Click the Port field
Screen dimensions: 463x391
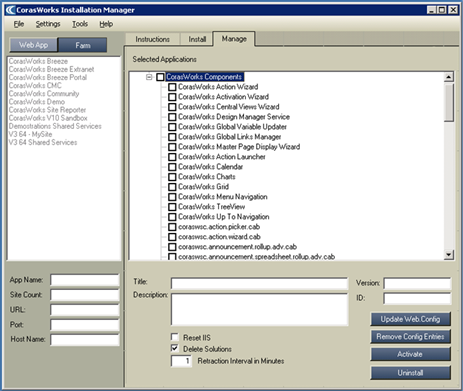[x=85, y=325]
